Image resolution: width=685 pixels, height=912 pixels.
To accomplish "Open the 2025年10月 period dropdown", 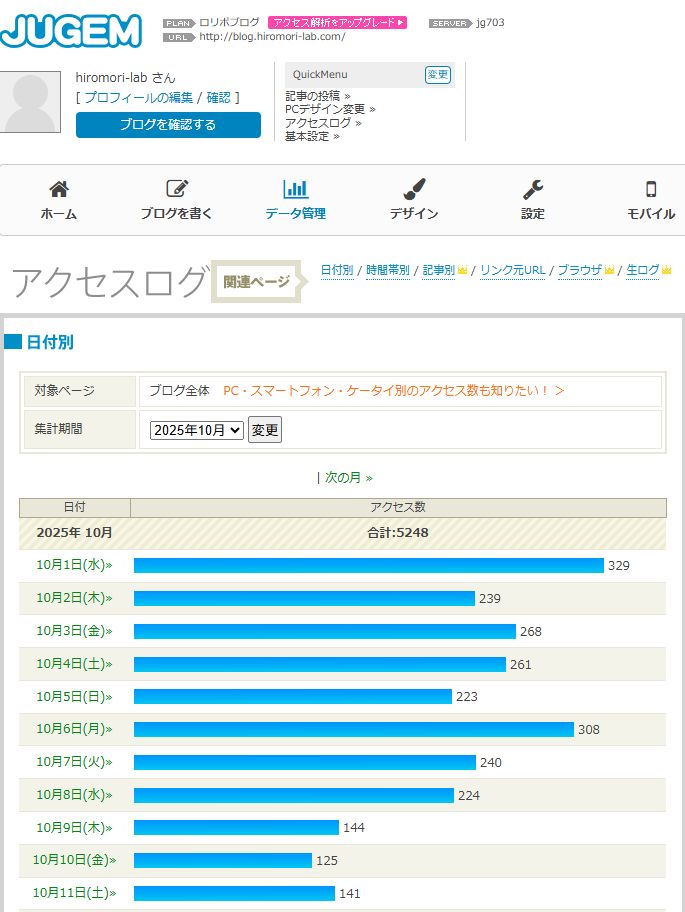I will [x=196, y=430].
